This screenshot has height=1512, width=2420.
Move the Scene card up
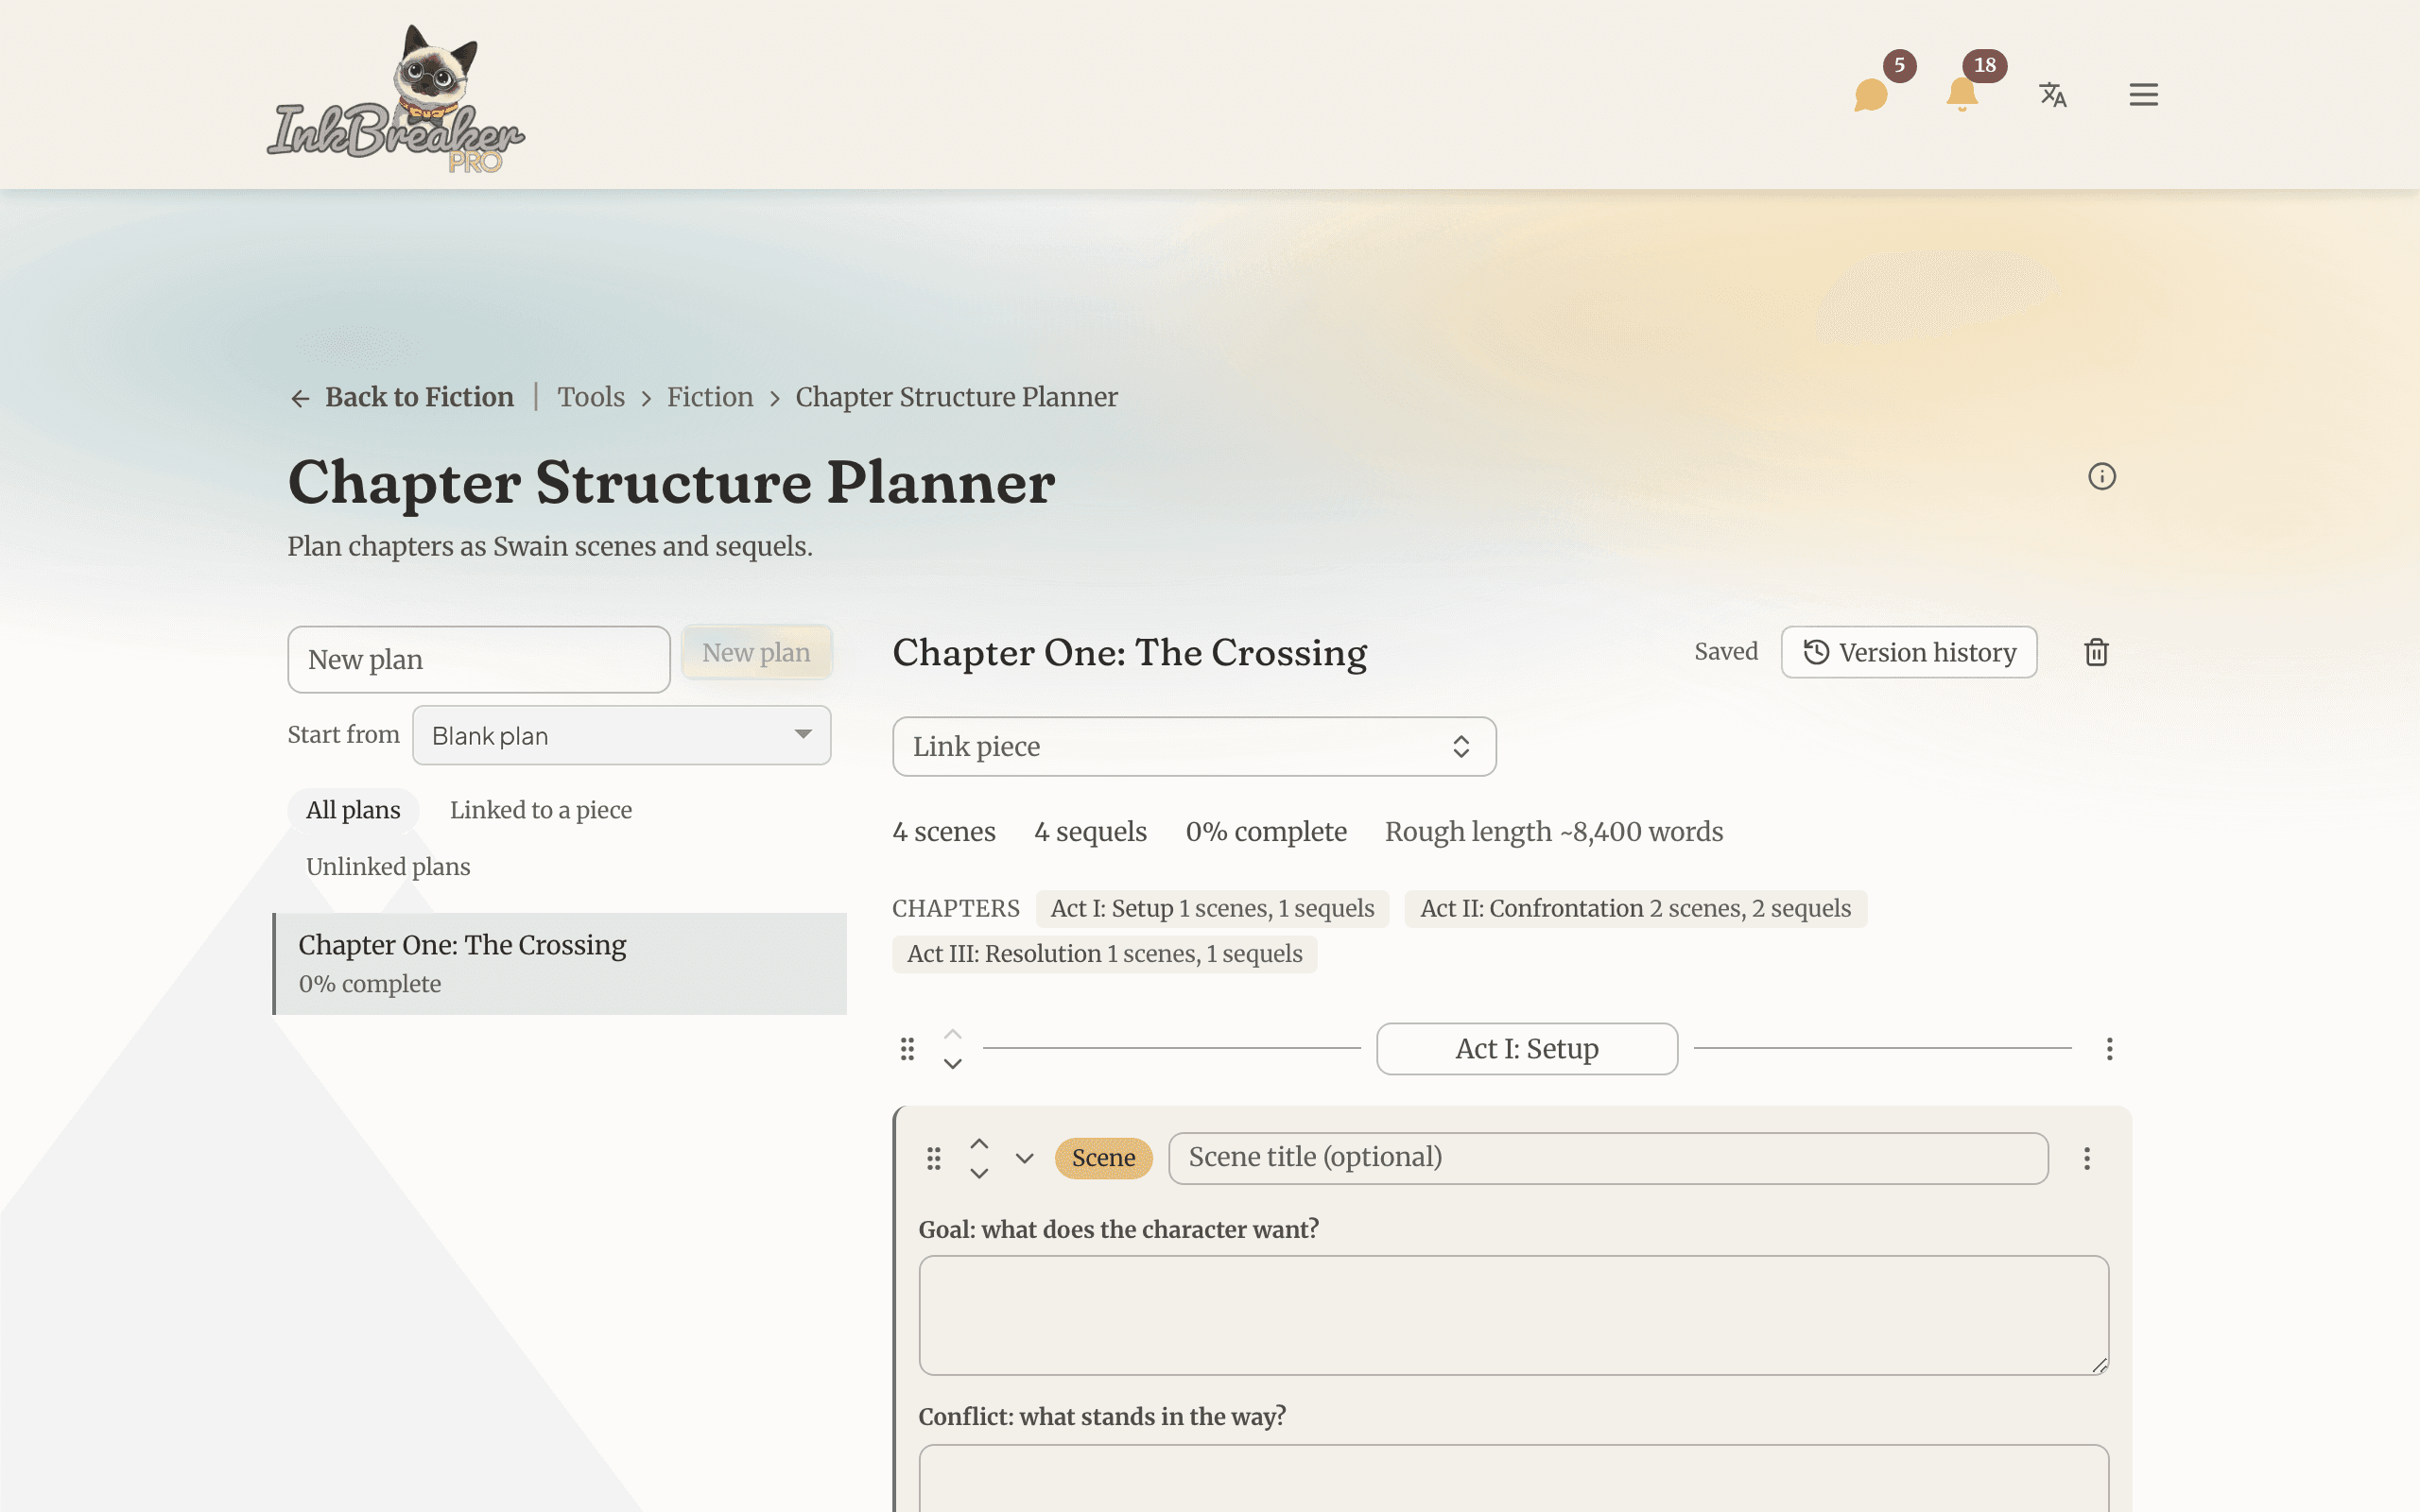click(979, 1144)
